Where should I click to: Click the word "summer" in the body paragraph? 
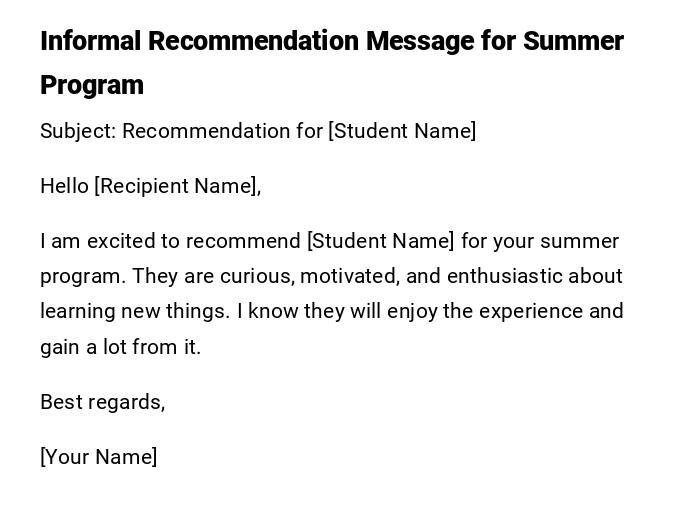pyautogui.click(x=579, y=241)
